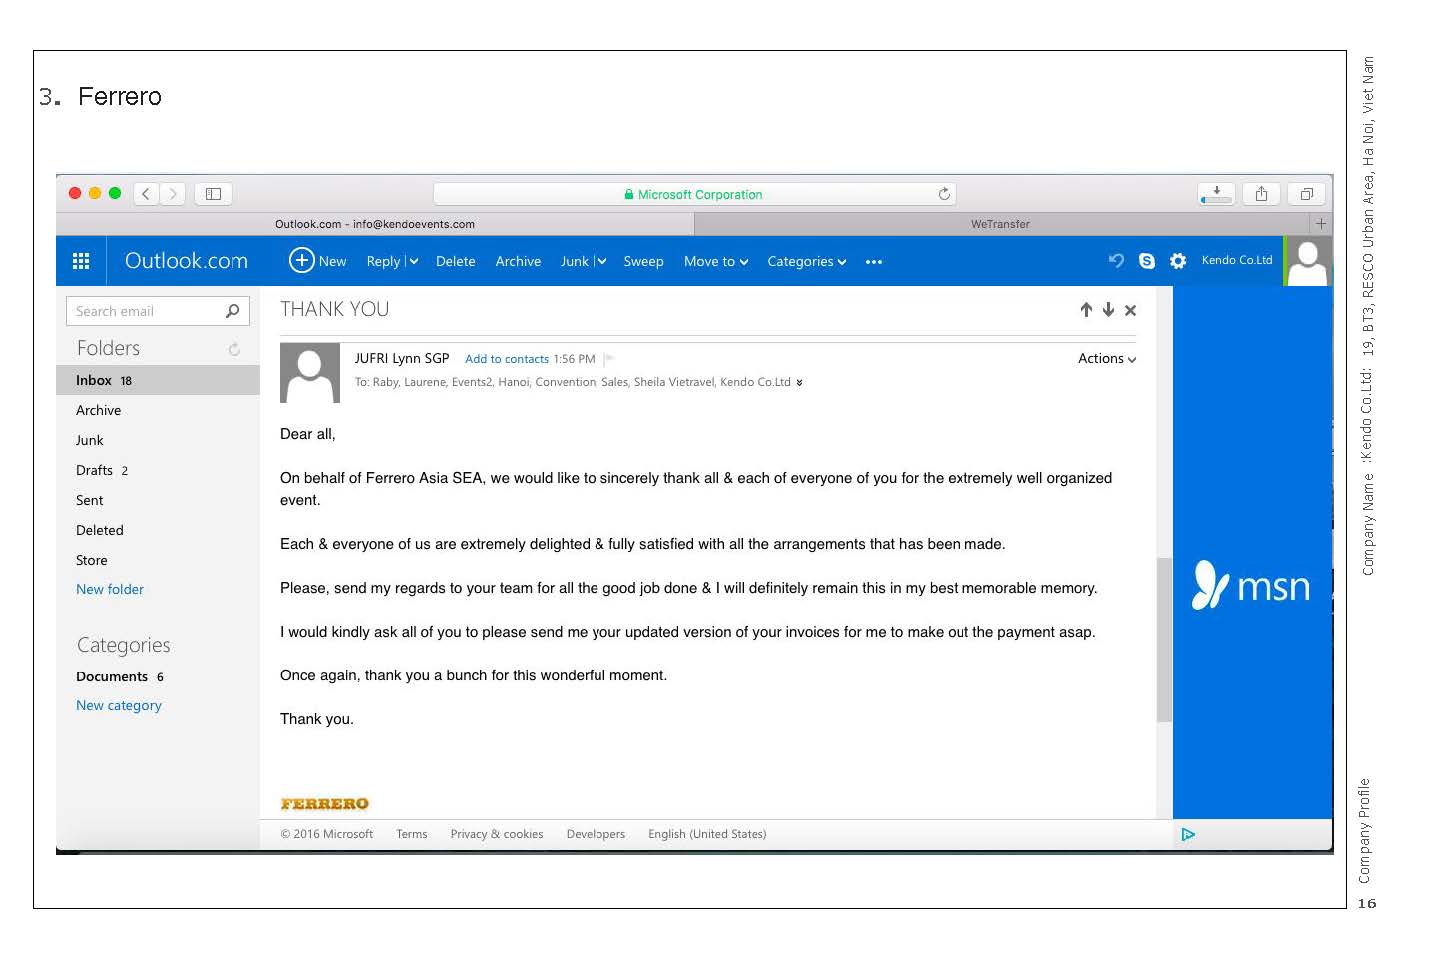This screenshot has width=1439, height=959.
Task: Refresh the Folders list
Action: point(234,349)
